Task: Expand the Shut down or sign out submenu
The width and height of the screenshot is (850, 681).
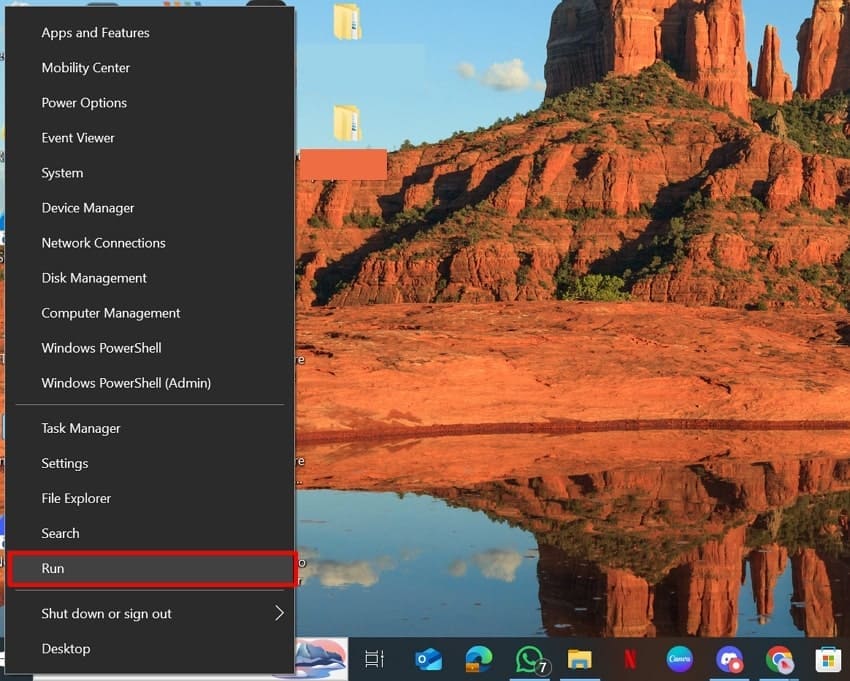Action: coord(108,614)
